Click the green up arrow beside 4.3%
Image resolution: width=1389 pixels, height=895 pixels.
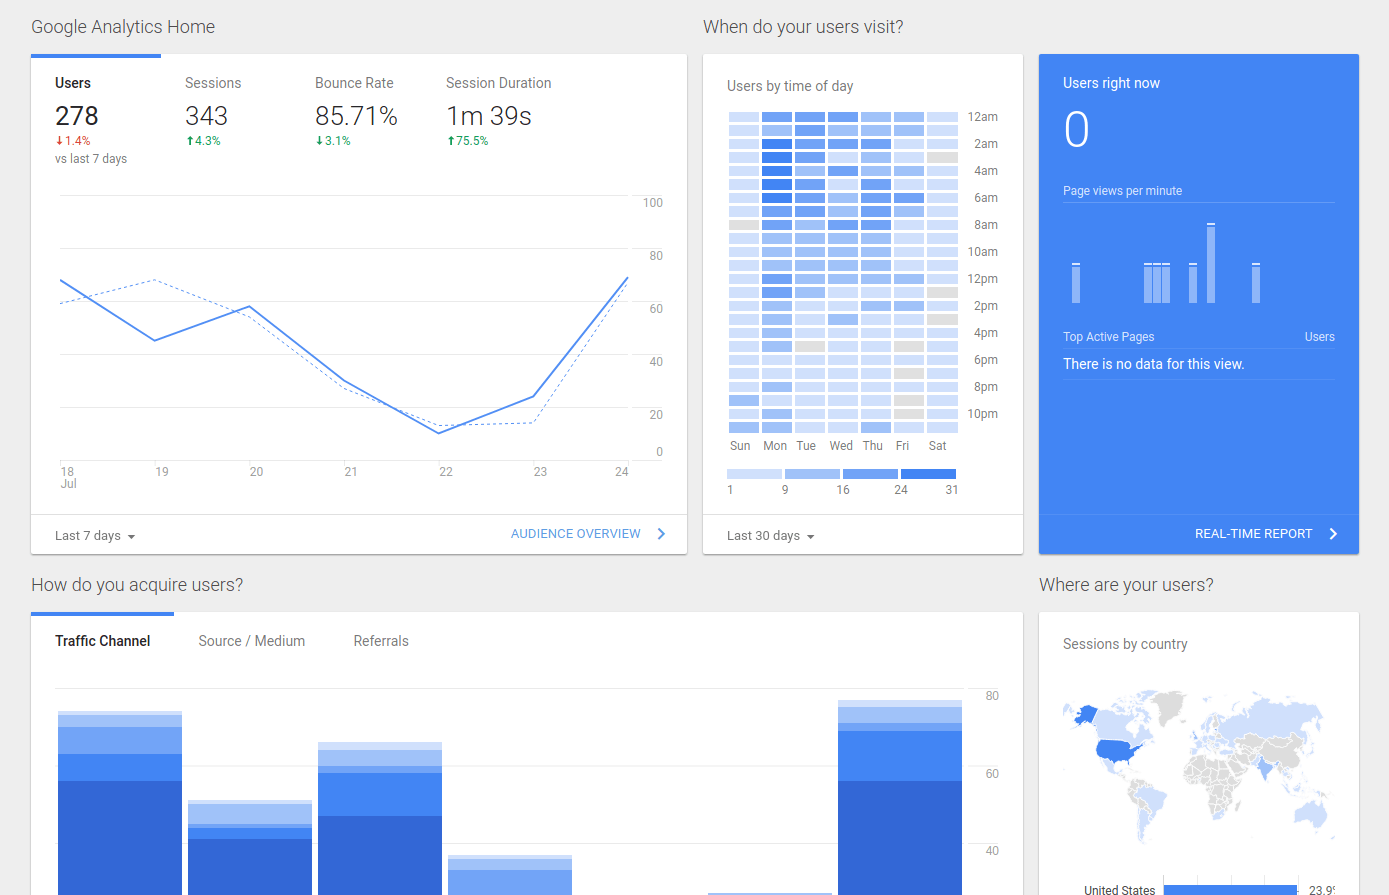(x=190, y=141)
